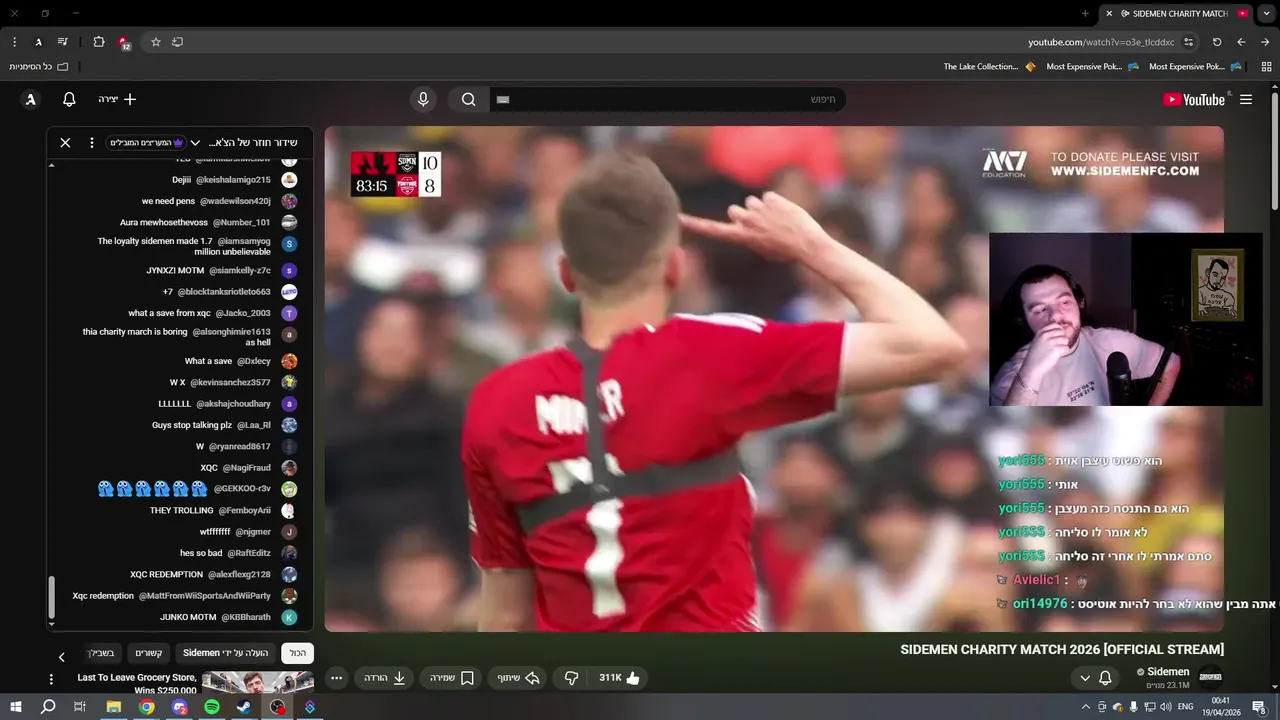Close the live chat replay panel

pyautogui.click(x=65, y=142)
